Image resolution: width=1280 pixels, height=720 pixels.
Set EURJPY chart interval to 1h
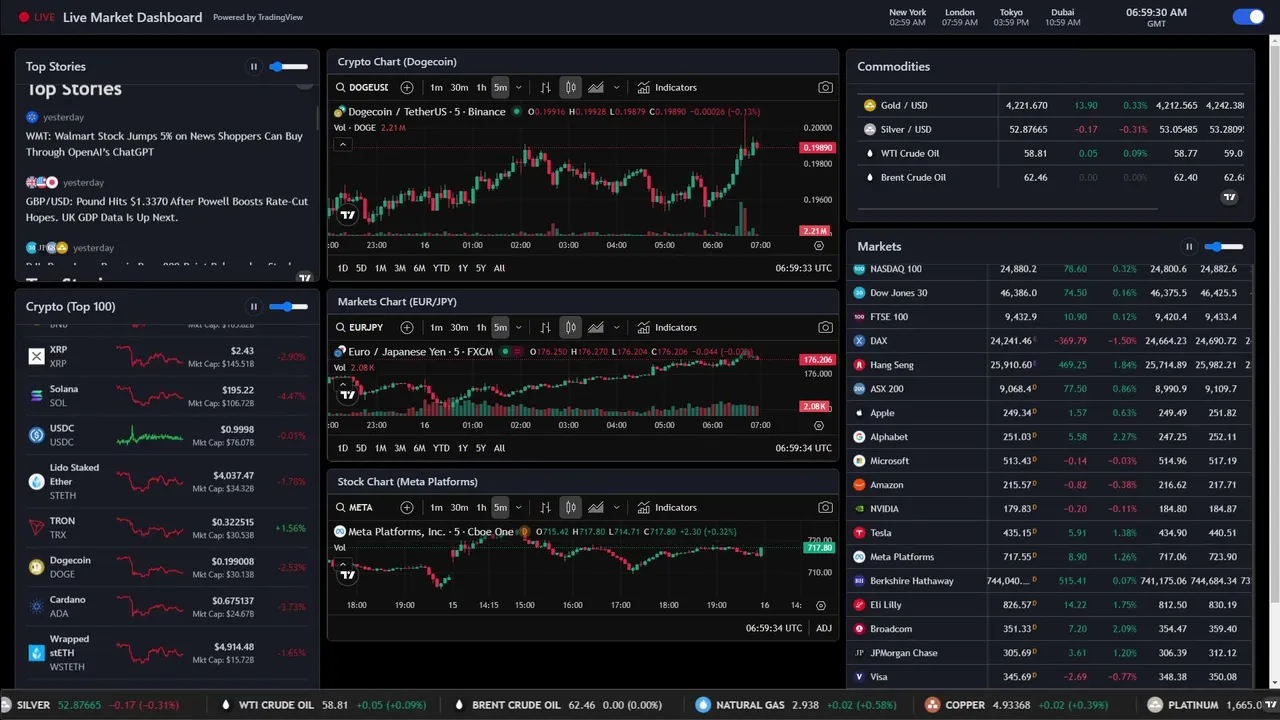[481, 328]
